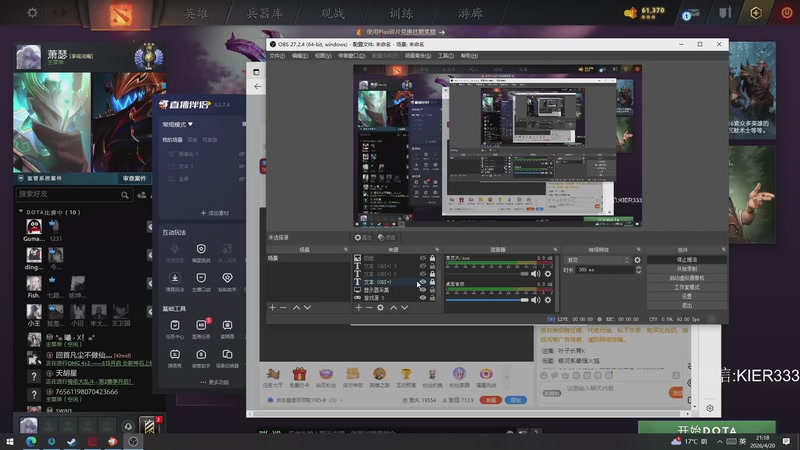Switch to Dota 英雄 tab
The width and height of the screenshot is (800, 450).
click(x=196, y=14)
